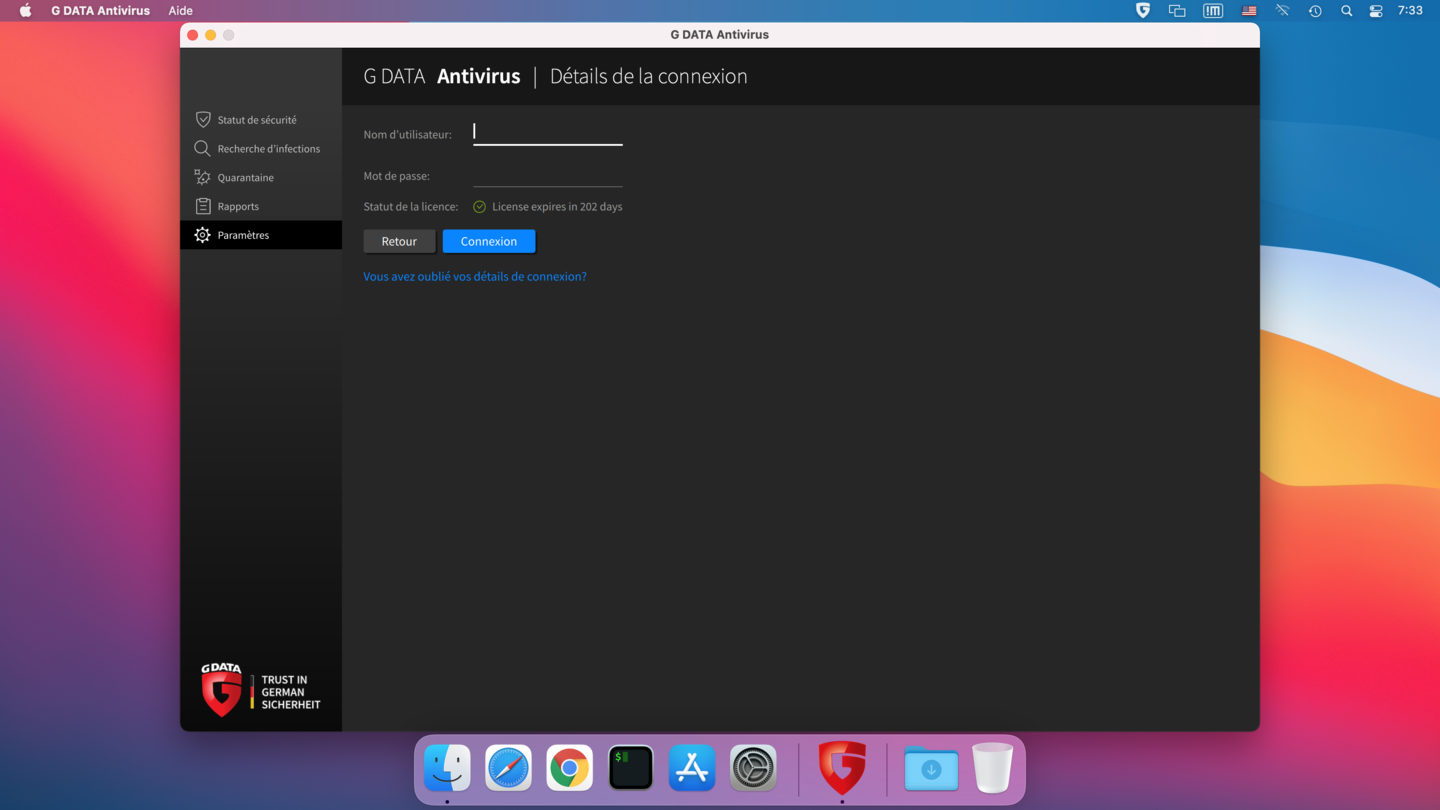This screenshot has height=810, width=1440.
Task: Click the green license status checkmark icon
Action: [479, 207]
